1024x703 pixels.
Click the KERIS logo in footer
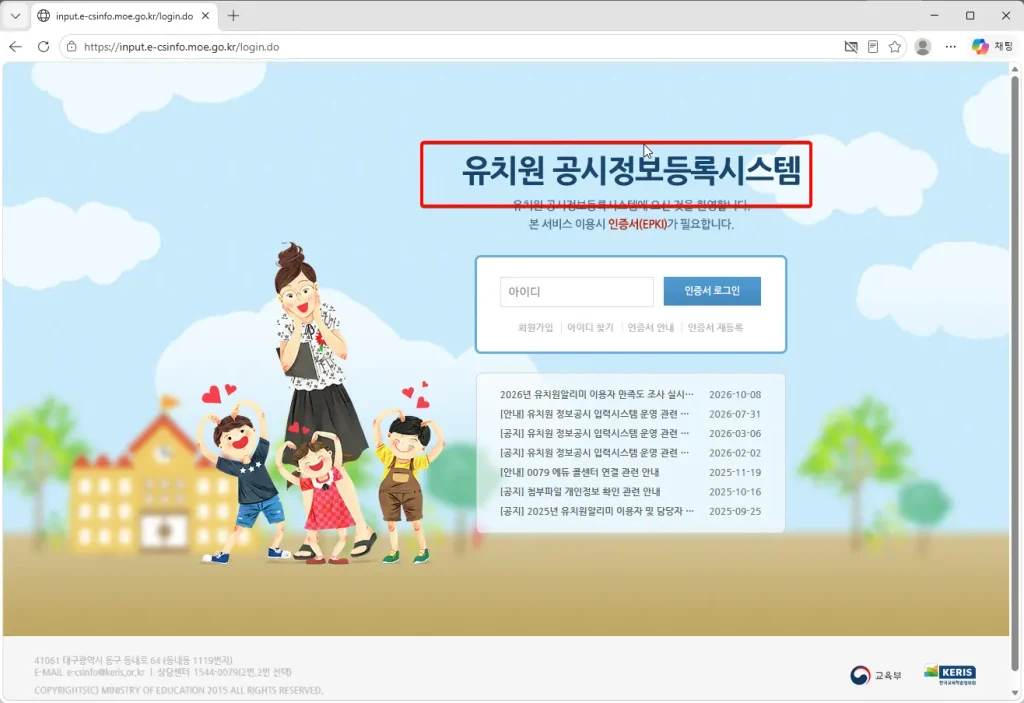pyautogui.click(x=950, y=674)
